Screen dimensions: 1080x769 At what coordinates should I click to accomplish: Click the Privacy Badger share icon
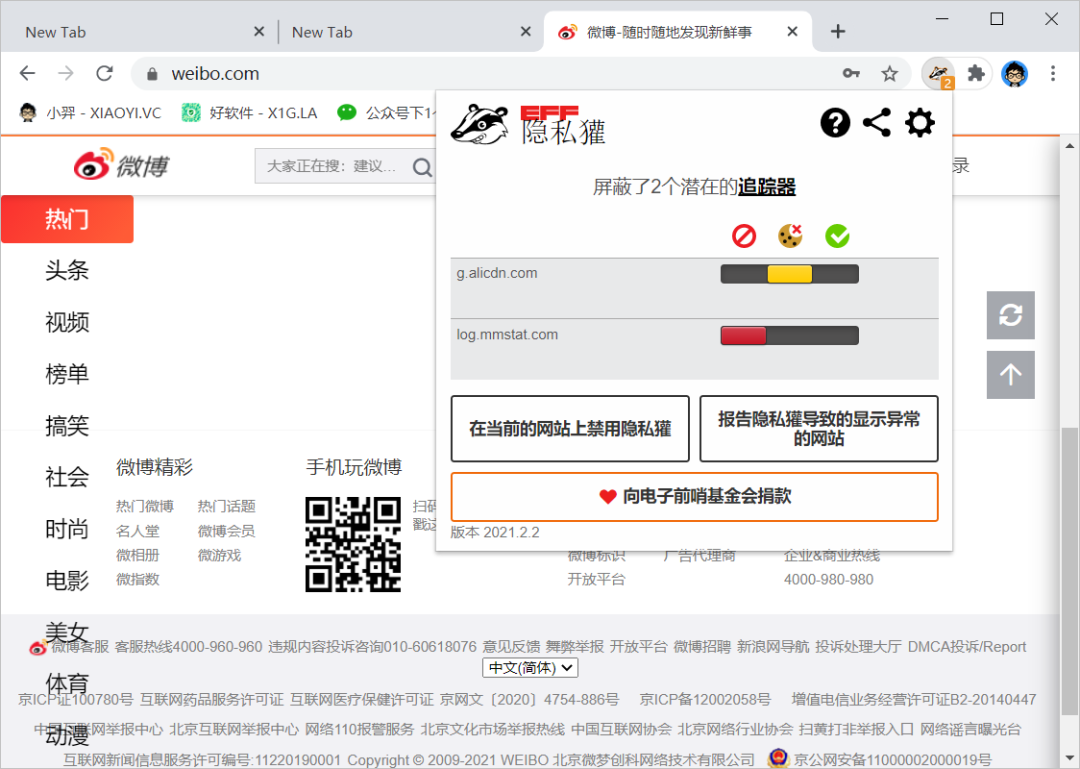click(877, 123)
